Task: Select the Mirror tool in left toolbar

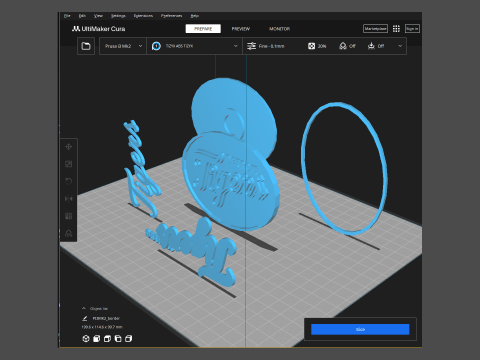Action: (69, 199)
